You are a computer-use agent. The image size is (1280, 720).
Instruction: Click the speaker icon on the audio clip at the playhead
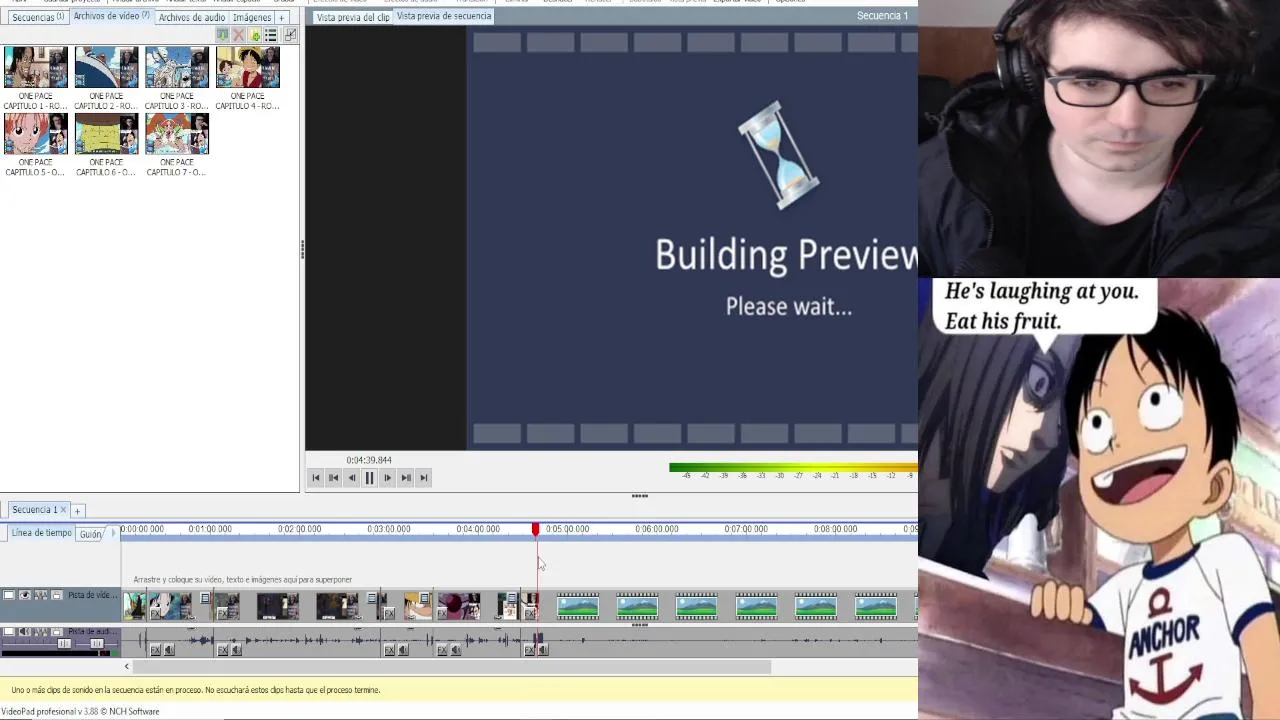click(x=543, y=650)
